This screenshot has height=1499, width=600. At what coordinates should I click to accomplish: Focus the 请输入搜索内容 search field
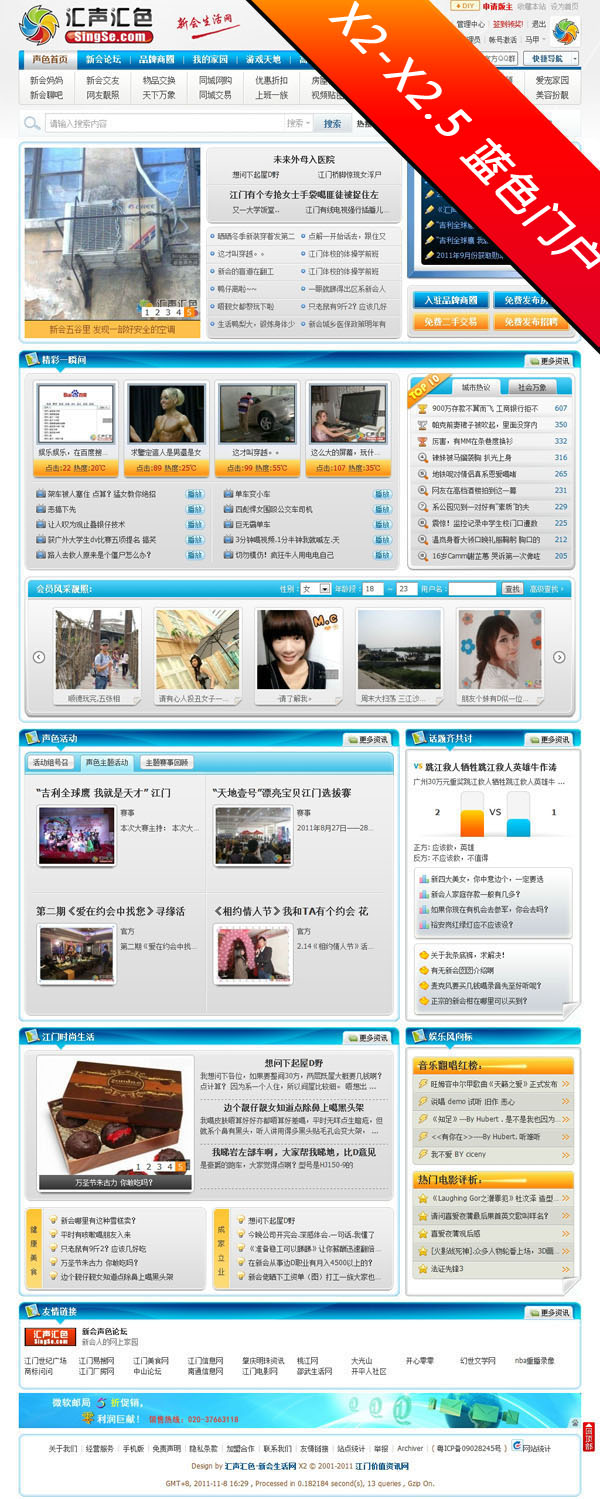(x=165, y=124)
